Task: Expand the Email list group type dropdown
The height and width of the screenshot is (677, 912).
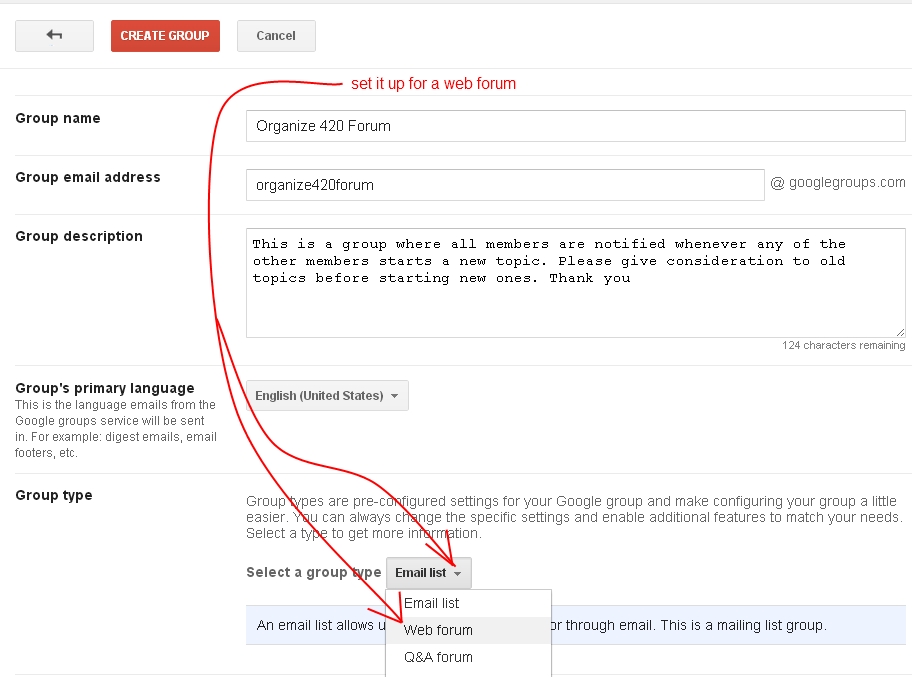Action: click(428, 573)
